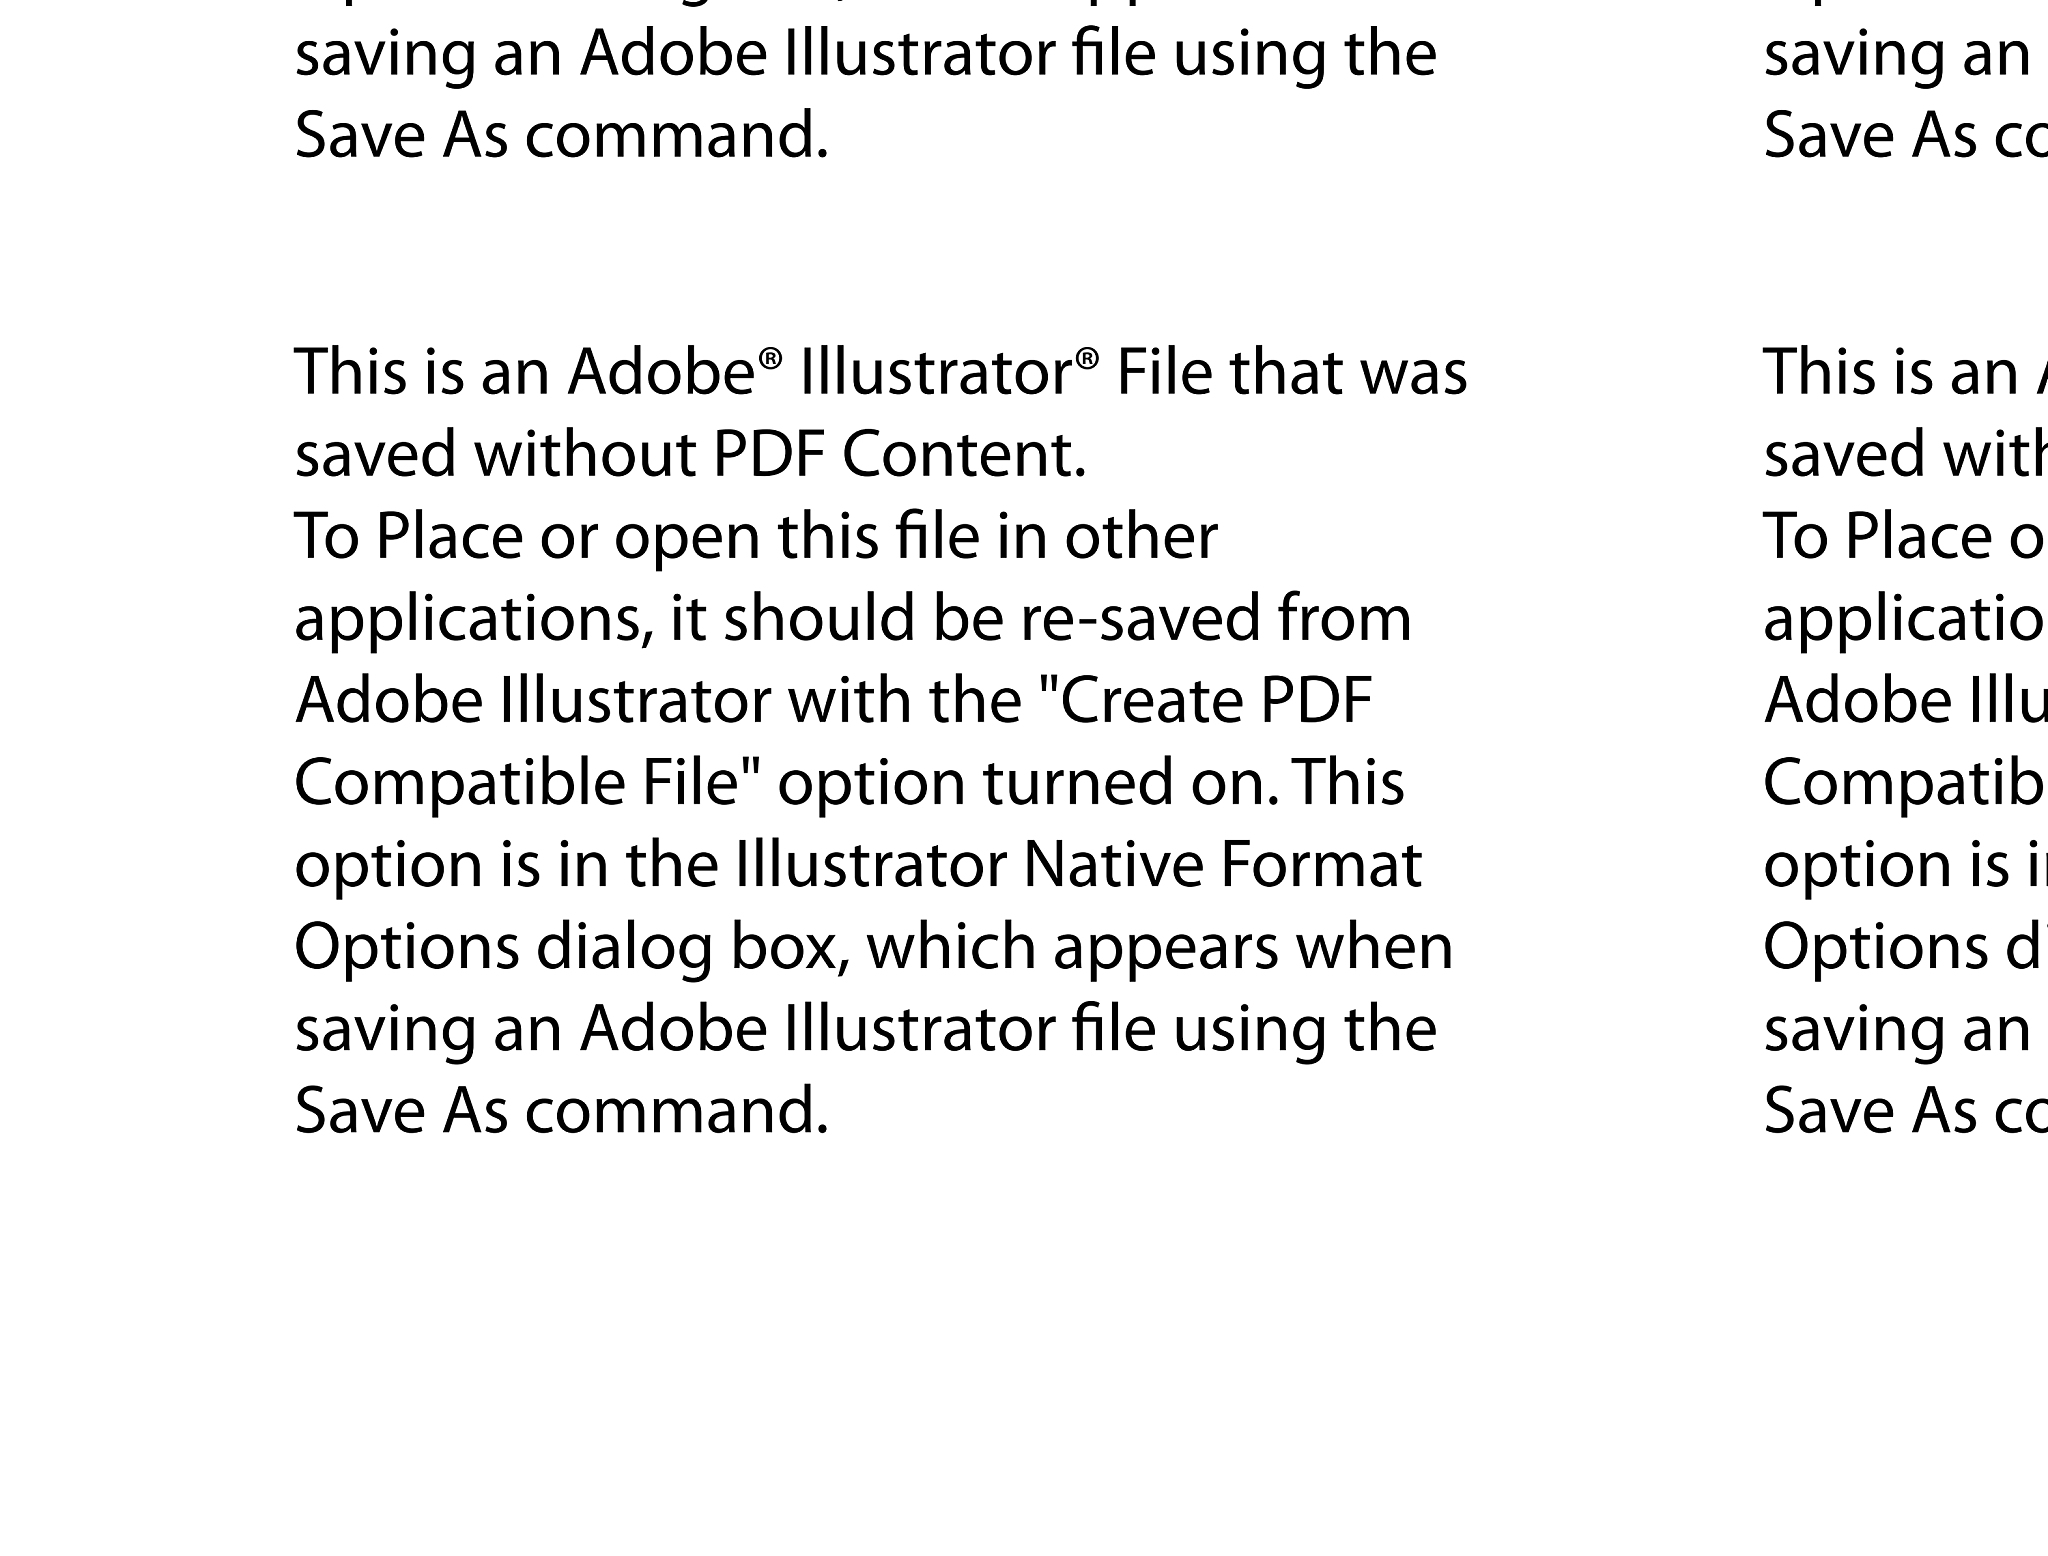Click the words "Native Format"
This screenshot has width=2048, height=1556.
tap(1221, 865)
